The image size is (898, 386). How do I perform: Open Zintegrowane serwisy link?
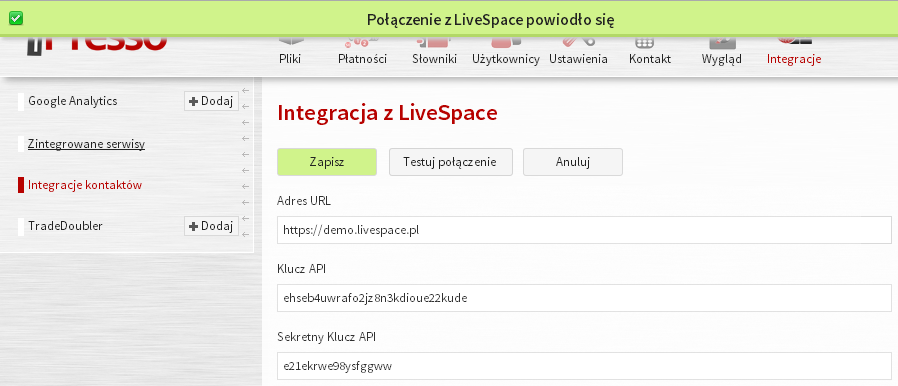point(86,144)
